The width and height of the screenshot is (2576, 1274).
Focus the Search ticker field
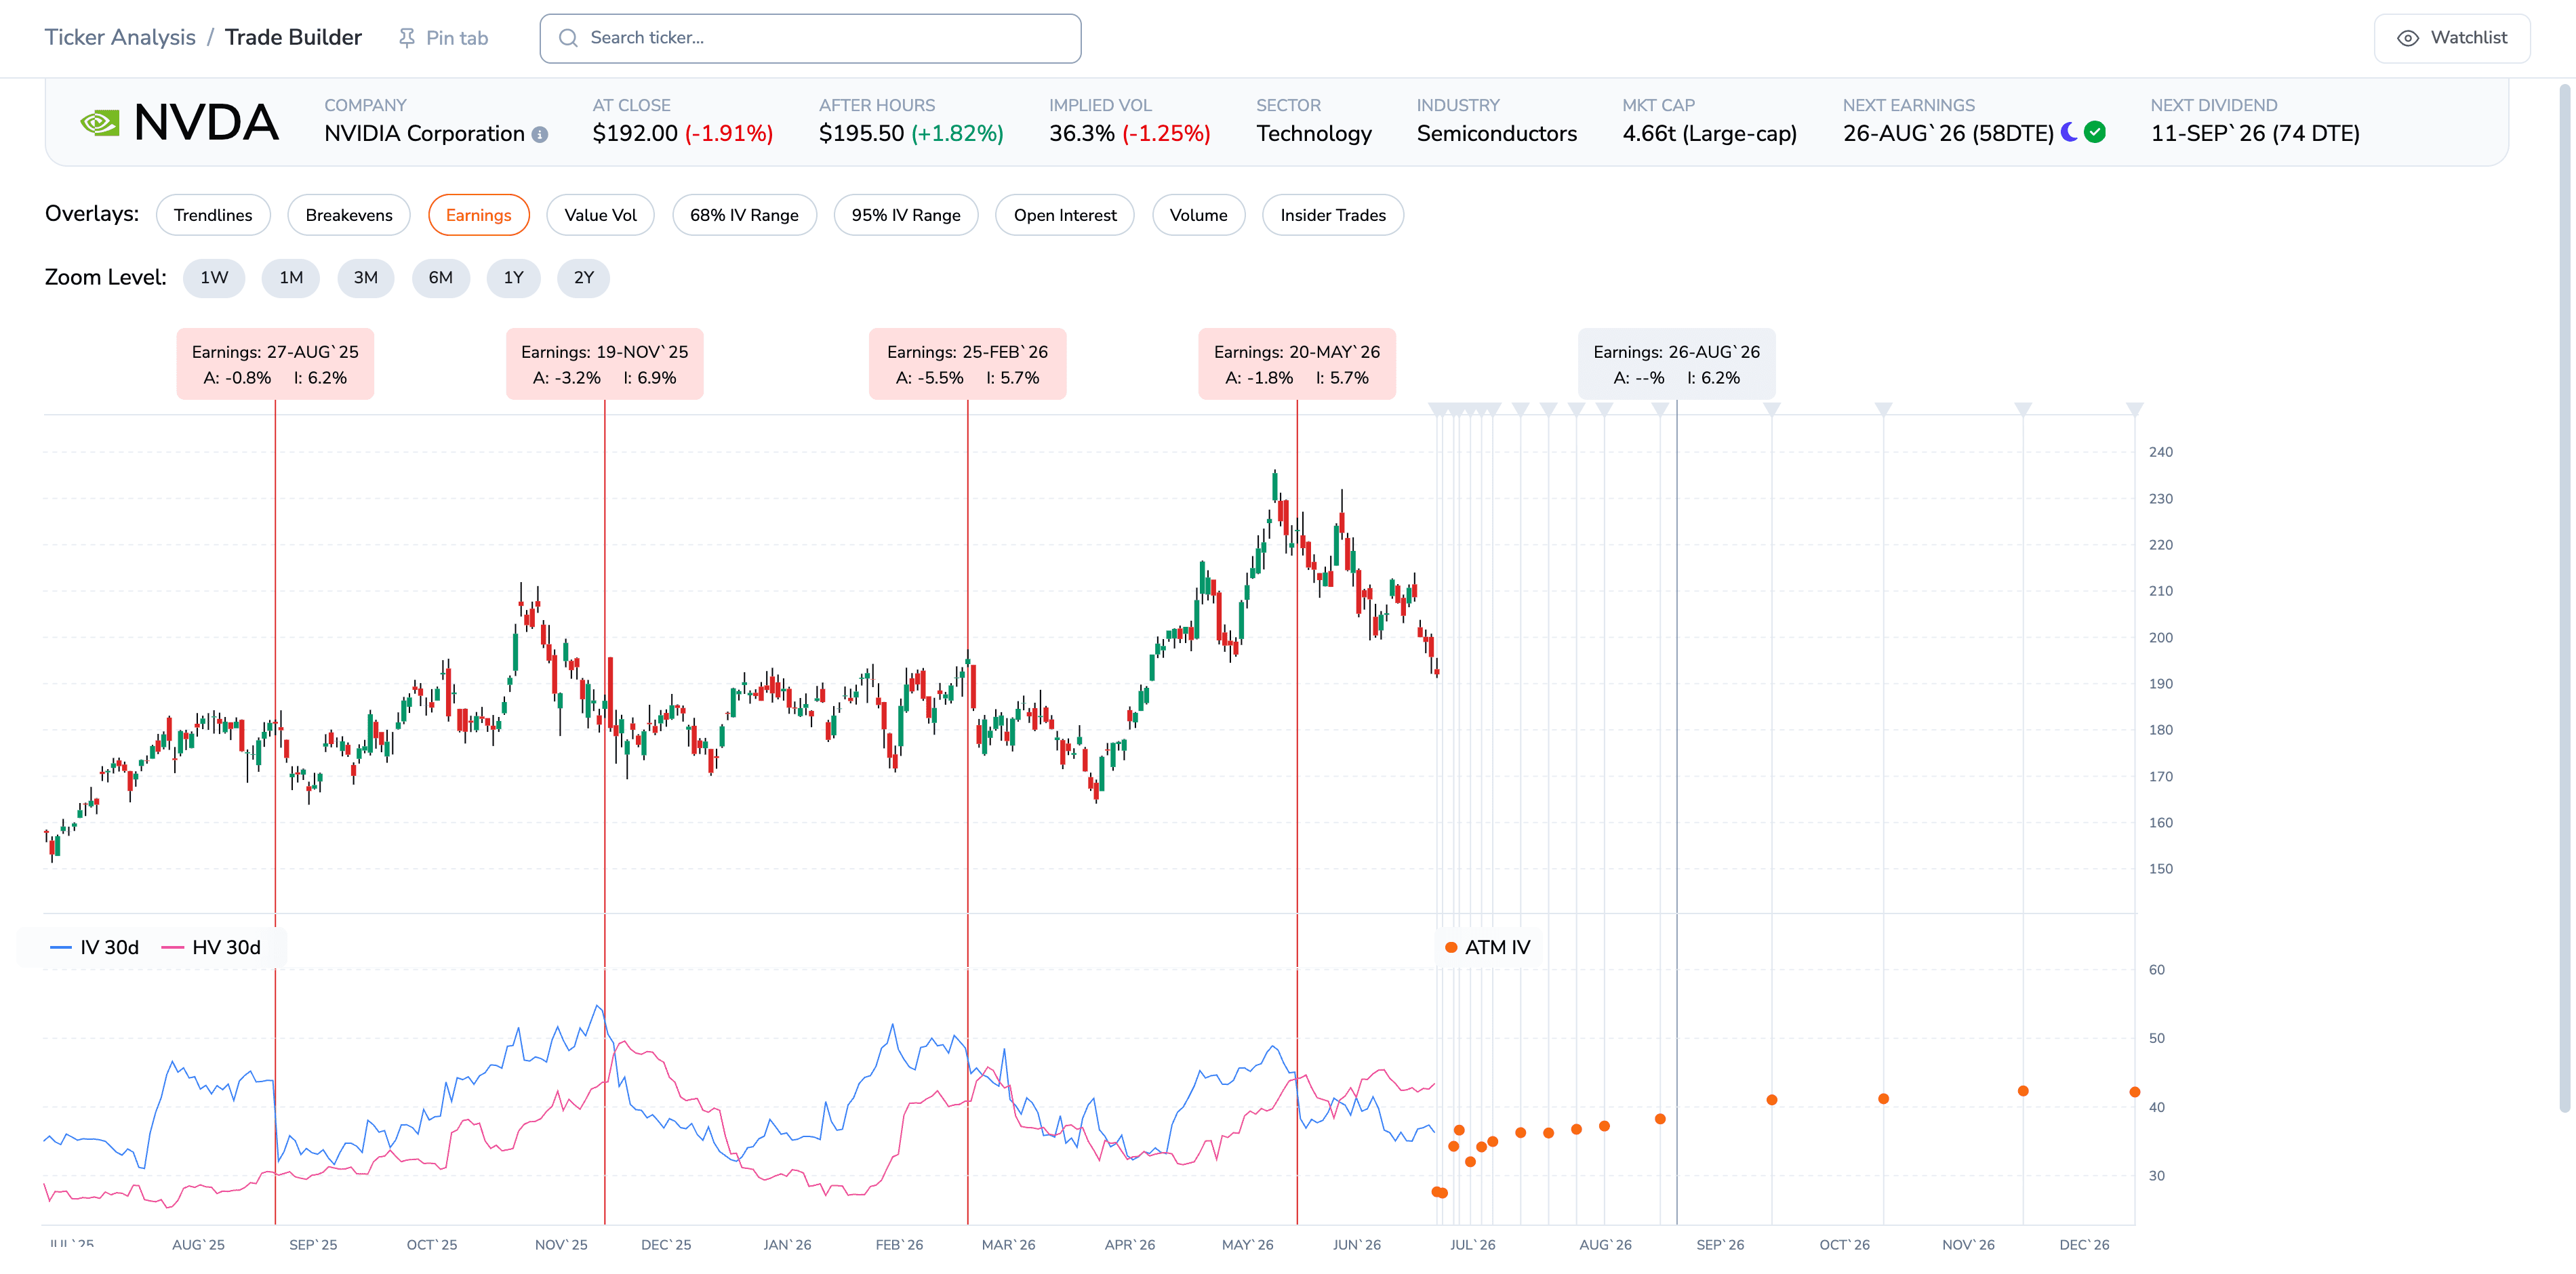tap(810, 38)
